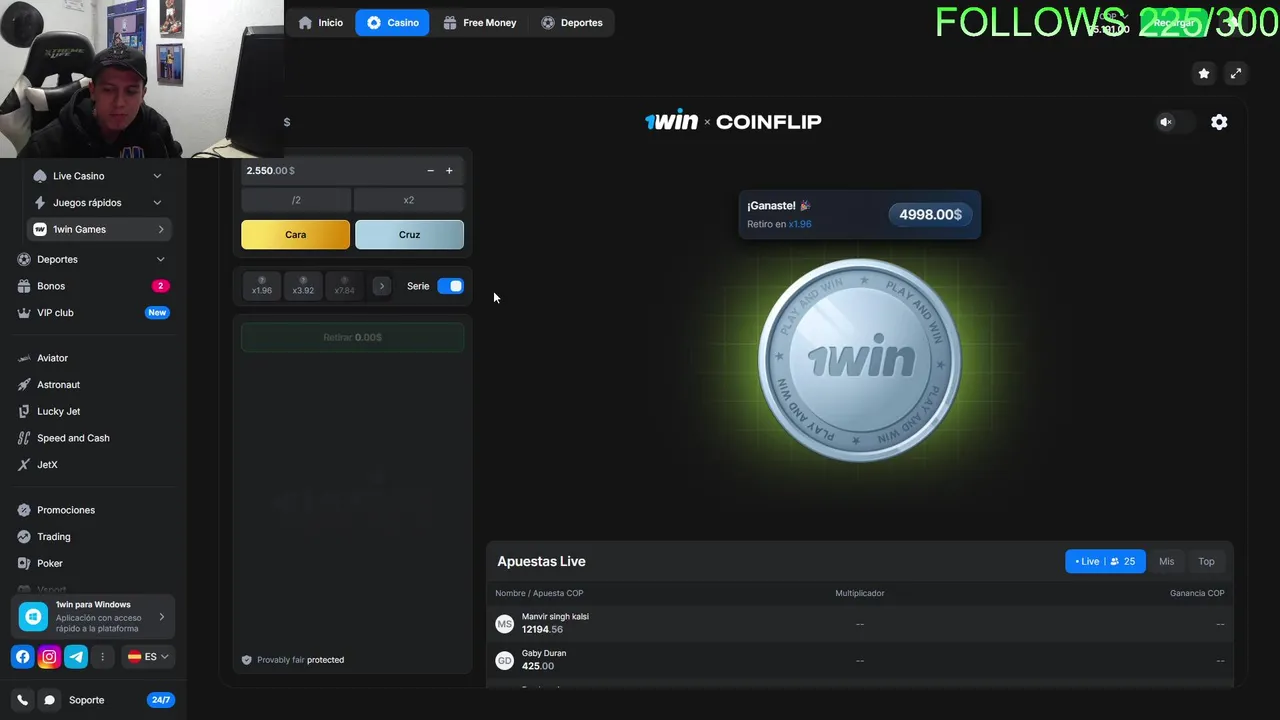Click the 4998.00$ winnings badge
The image size is (1280, 720).
pyautogui.click(x=930, y=214)
